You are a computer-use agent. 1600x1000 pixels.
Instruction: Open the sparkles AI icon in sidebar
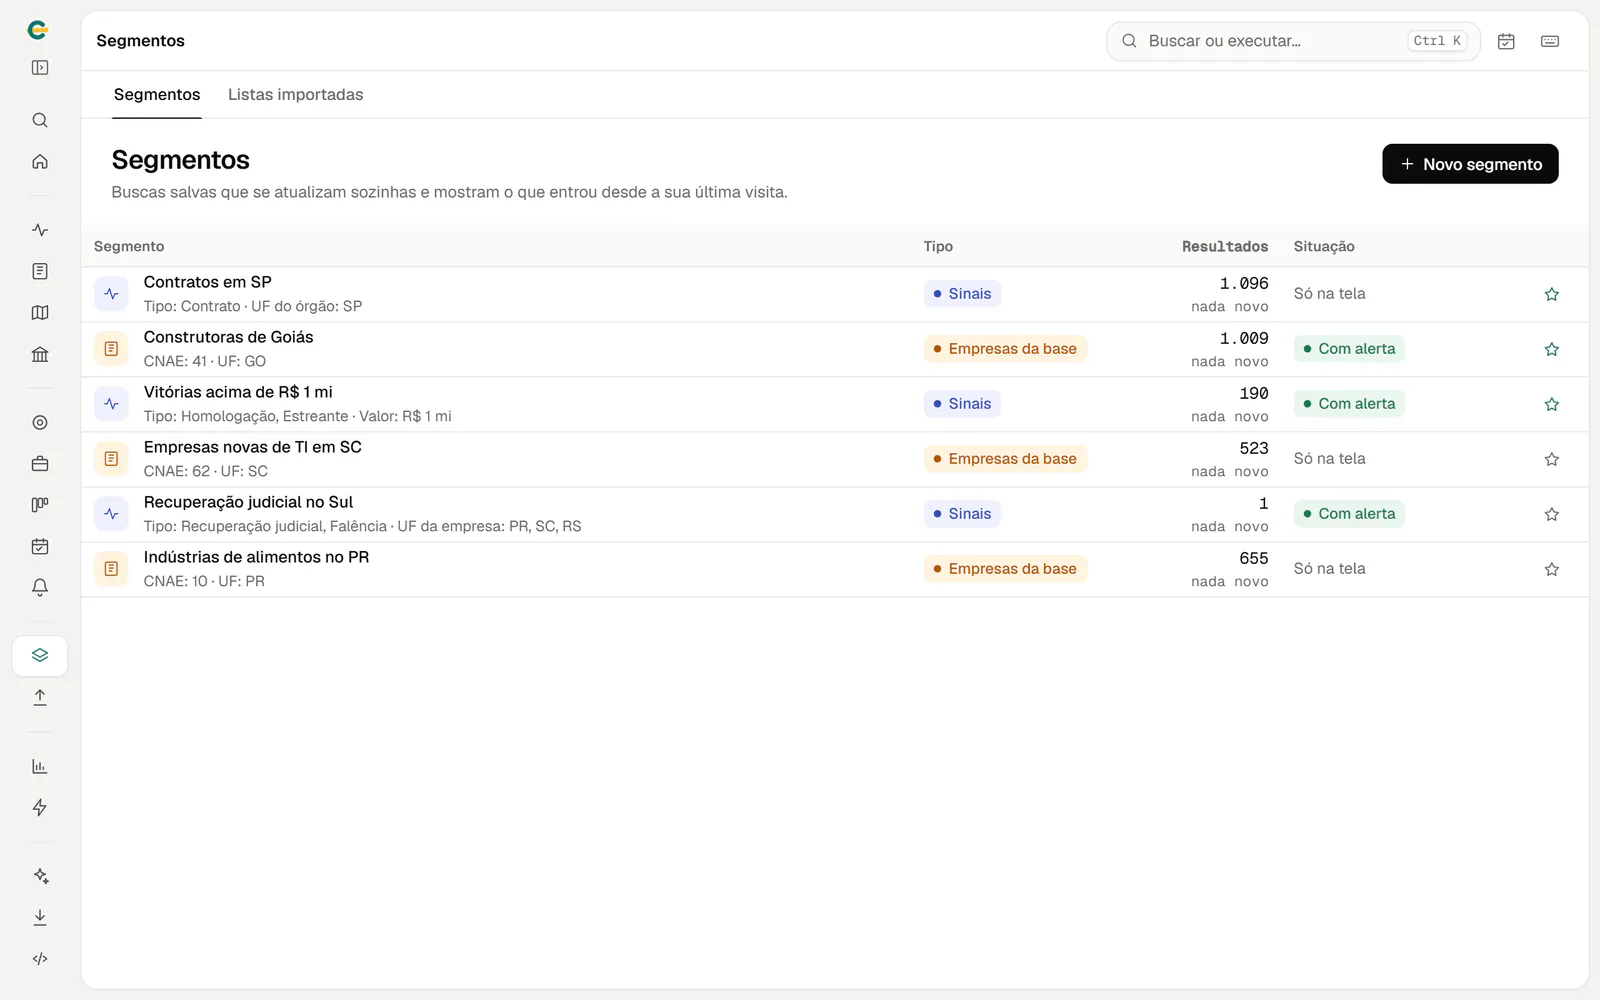coord(40,876)
